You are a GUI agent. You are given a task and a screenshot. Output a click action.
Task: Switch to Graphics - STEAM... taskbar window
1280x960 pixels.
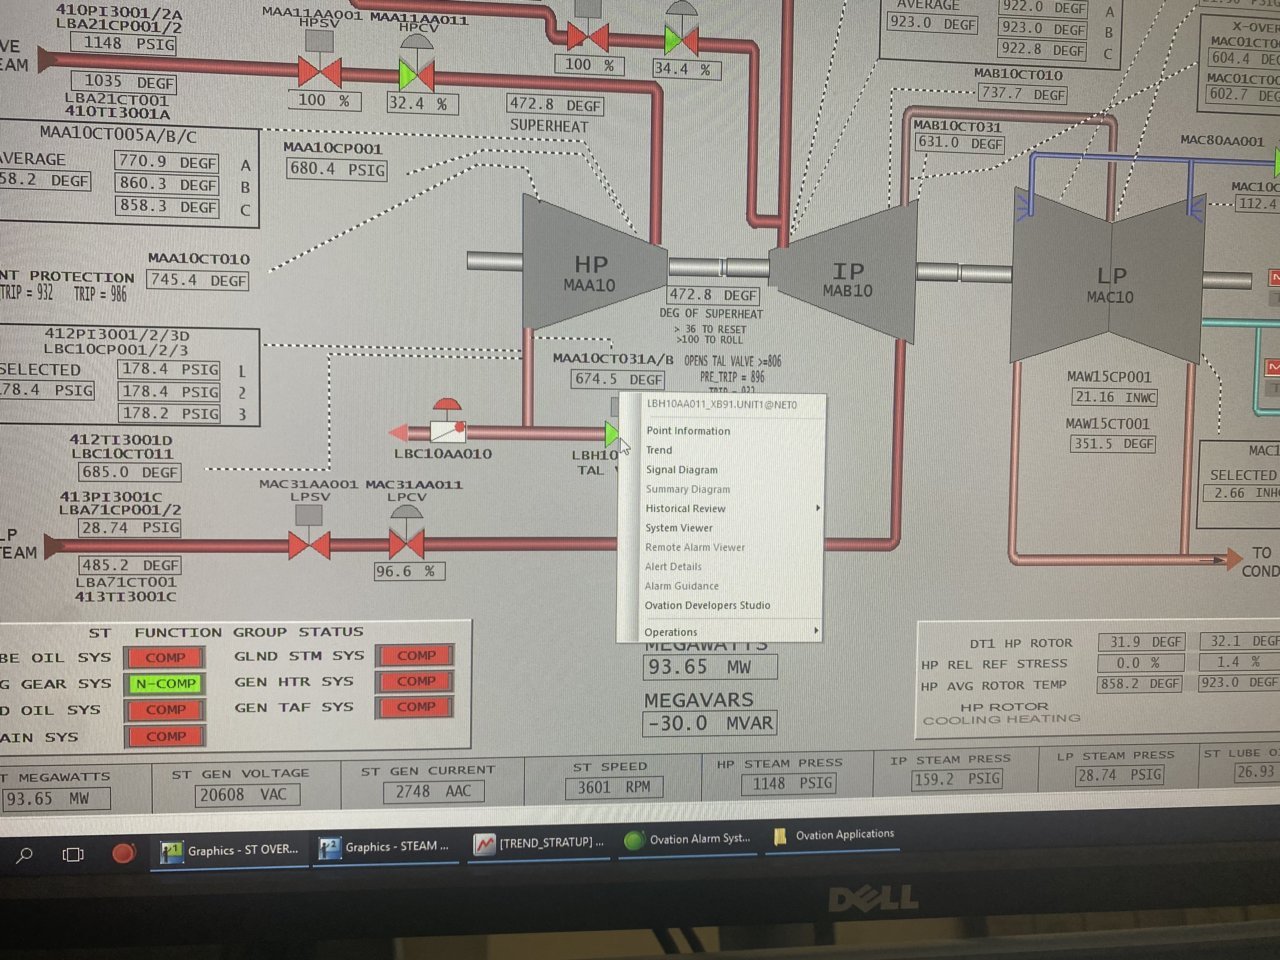tap(384, 847)
